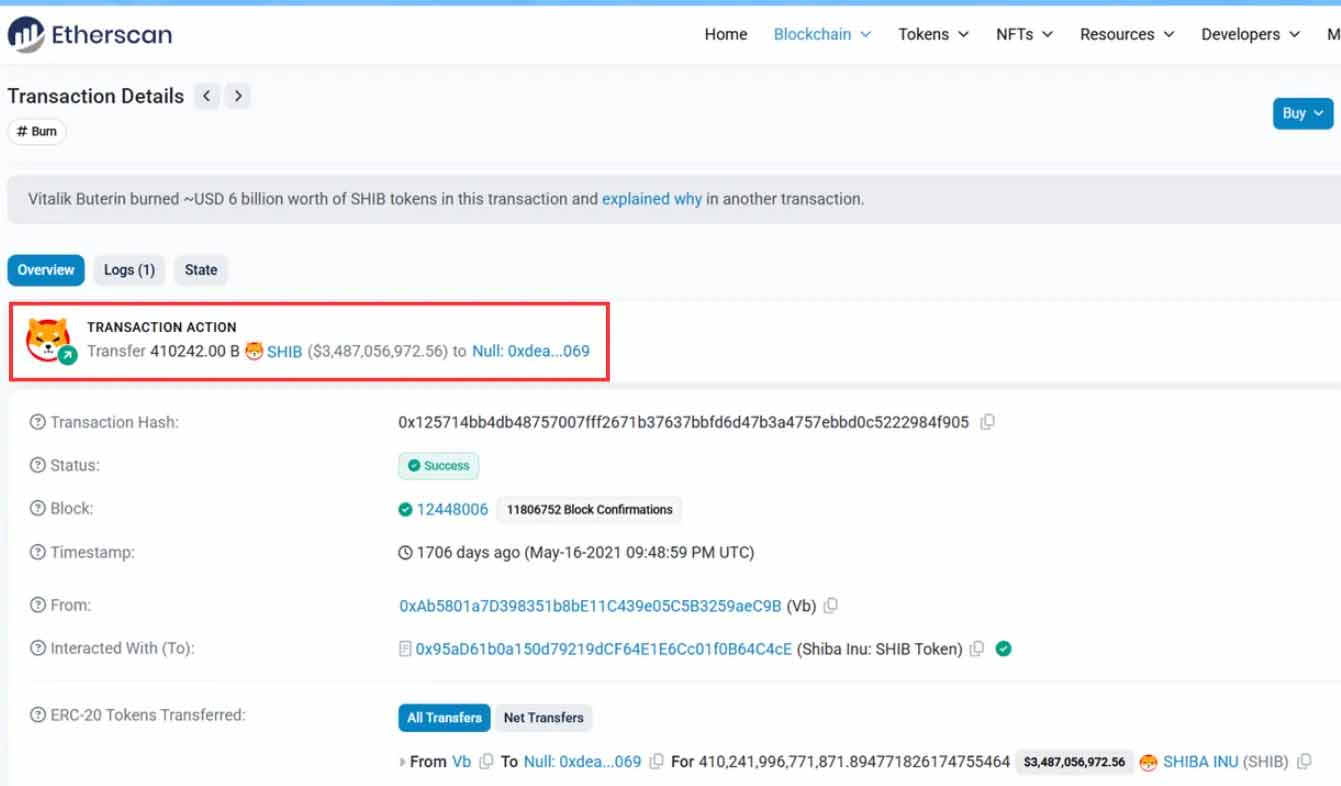The height and width of the screenshot is (786, 1341).
Task: Click the transaction hash value text
Action: click(x=684, y=422)
